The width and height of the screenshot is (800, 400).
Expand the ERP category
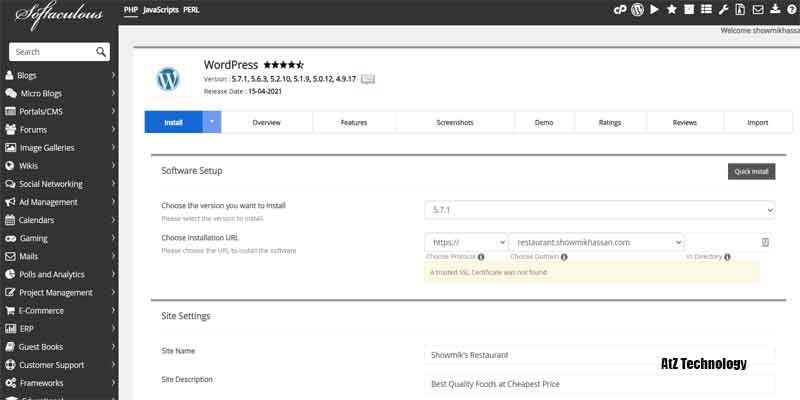[x=60, y=329]
